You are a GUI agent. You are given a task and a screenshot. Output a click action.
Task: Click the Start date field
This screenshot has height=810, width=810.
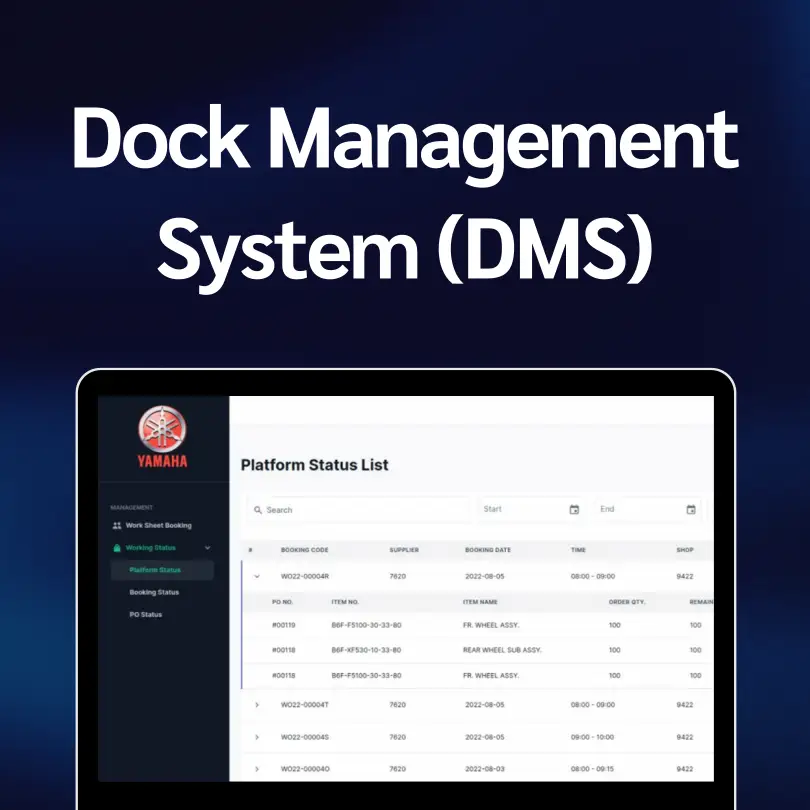click(x=532, y=509)
